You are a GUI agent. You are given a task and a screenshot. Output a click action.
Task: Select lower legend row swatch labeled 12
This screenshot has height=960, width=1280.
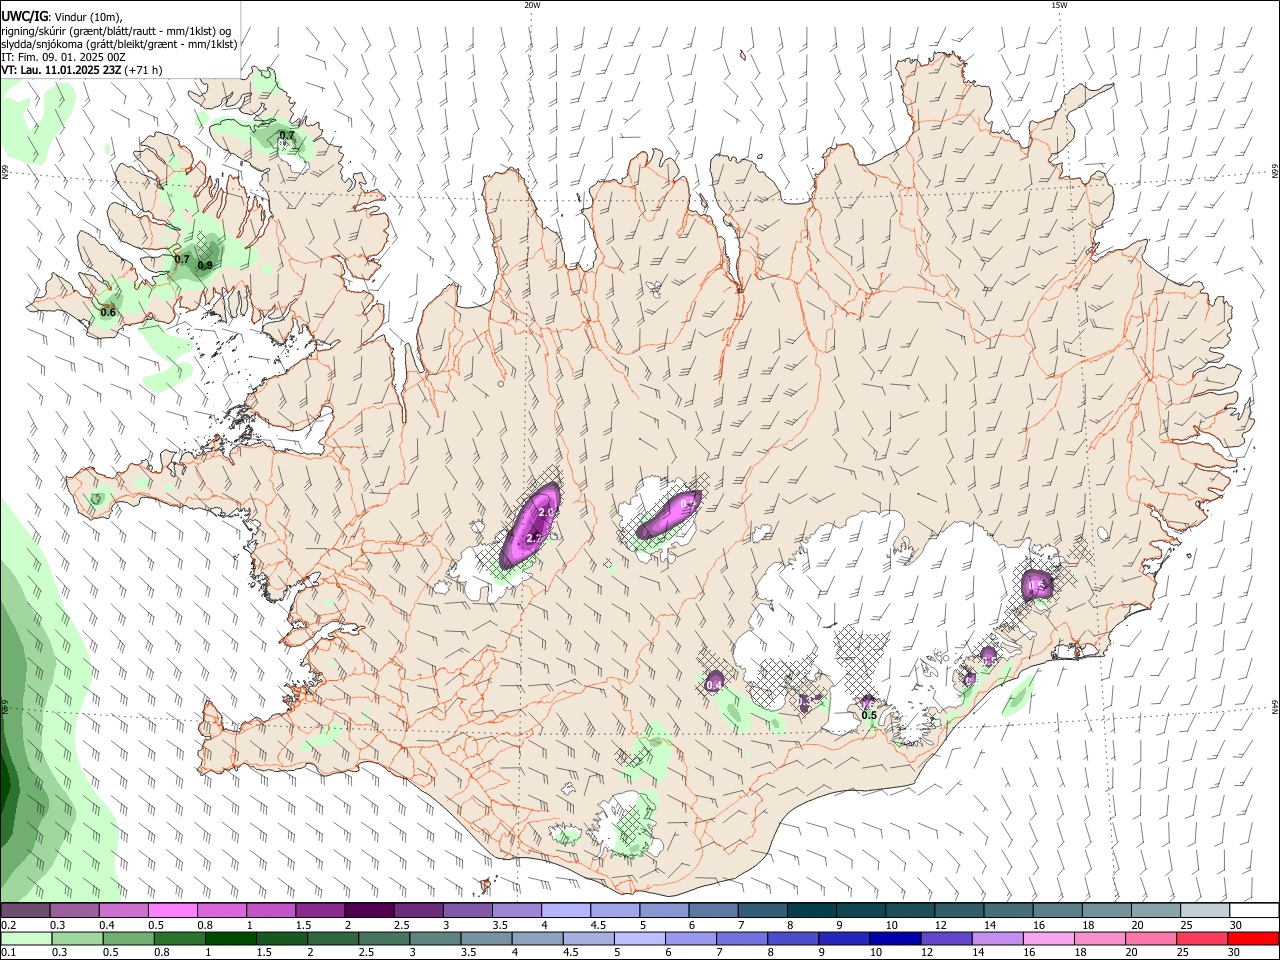(x=945, y=939)
